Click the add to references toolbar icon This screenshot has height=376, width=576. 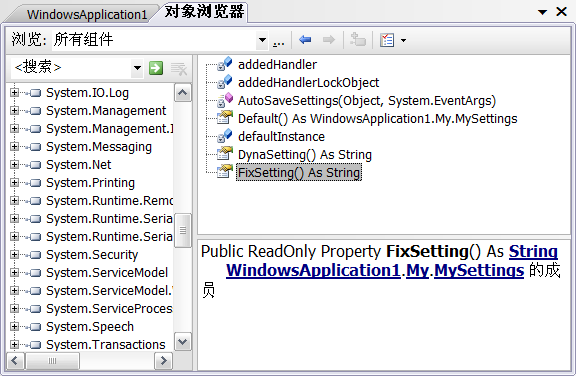pos(357,40)
